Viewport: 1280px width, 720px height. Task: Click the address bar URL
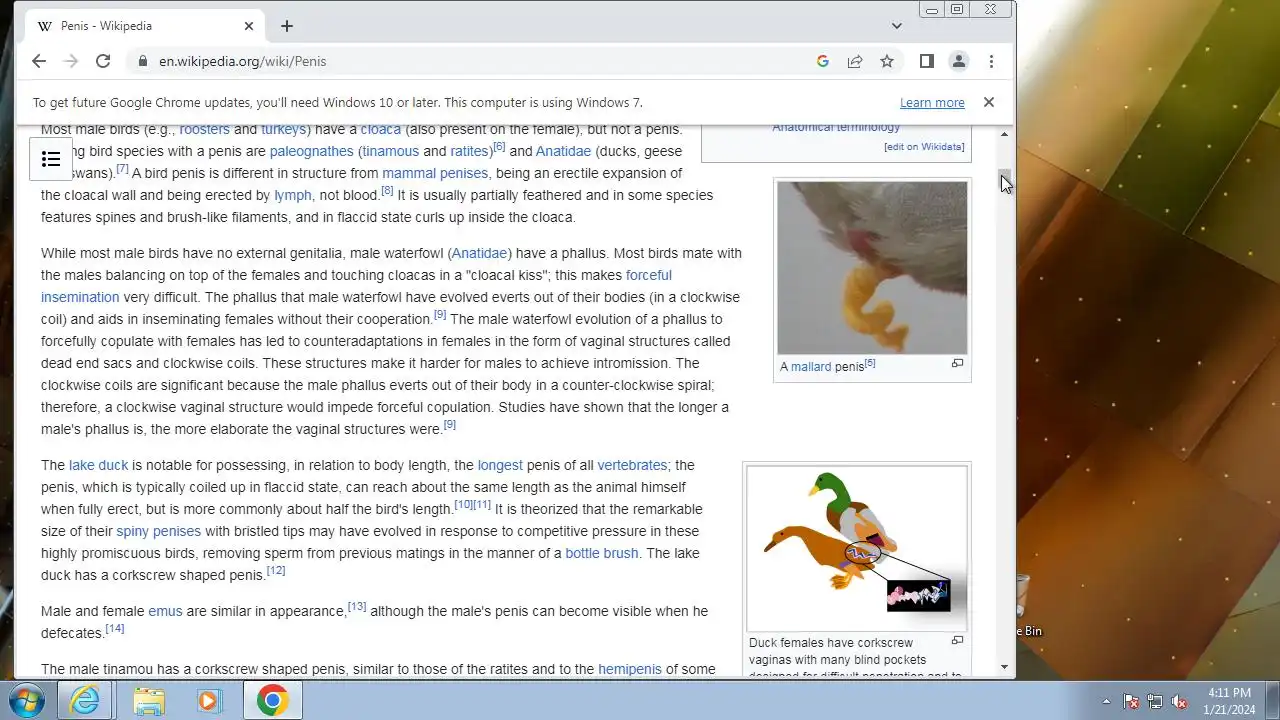pyautogui.click(x=243, y=61)
